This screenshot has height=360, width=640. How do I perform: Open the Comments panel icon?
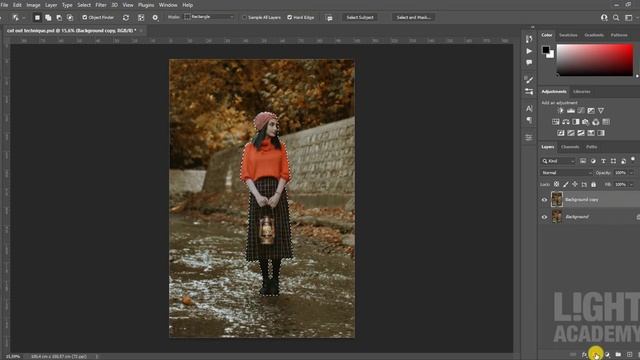point(529,62)
